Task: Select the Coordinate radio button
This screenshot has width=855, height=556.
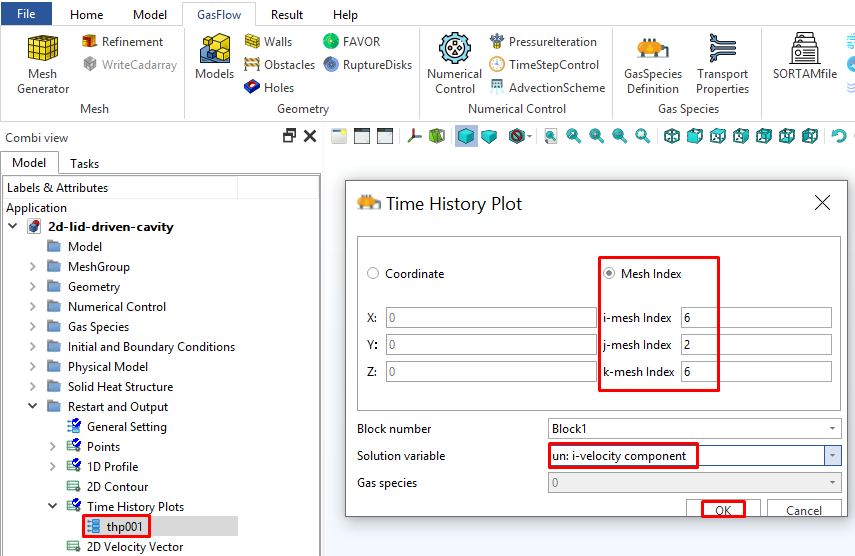Action: (x=374, y=274)
